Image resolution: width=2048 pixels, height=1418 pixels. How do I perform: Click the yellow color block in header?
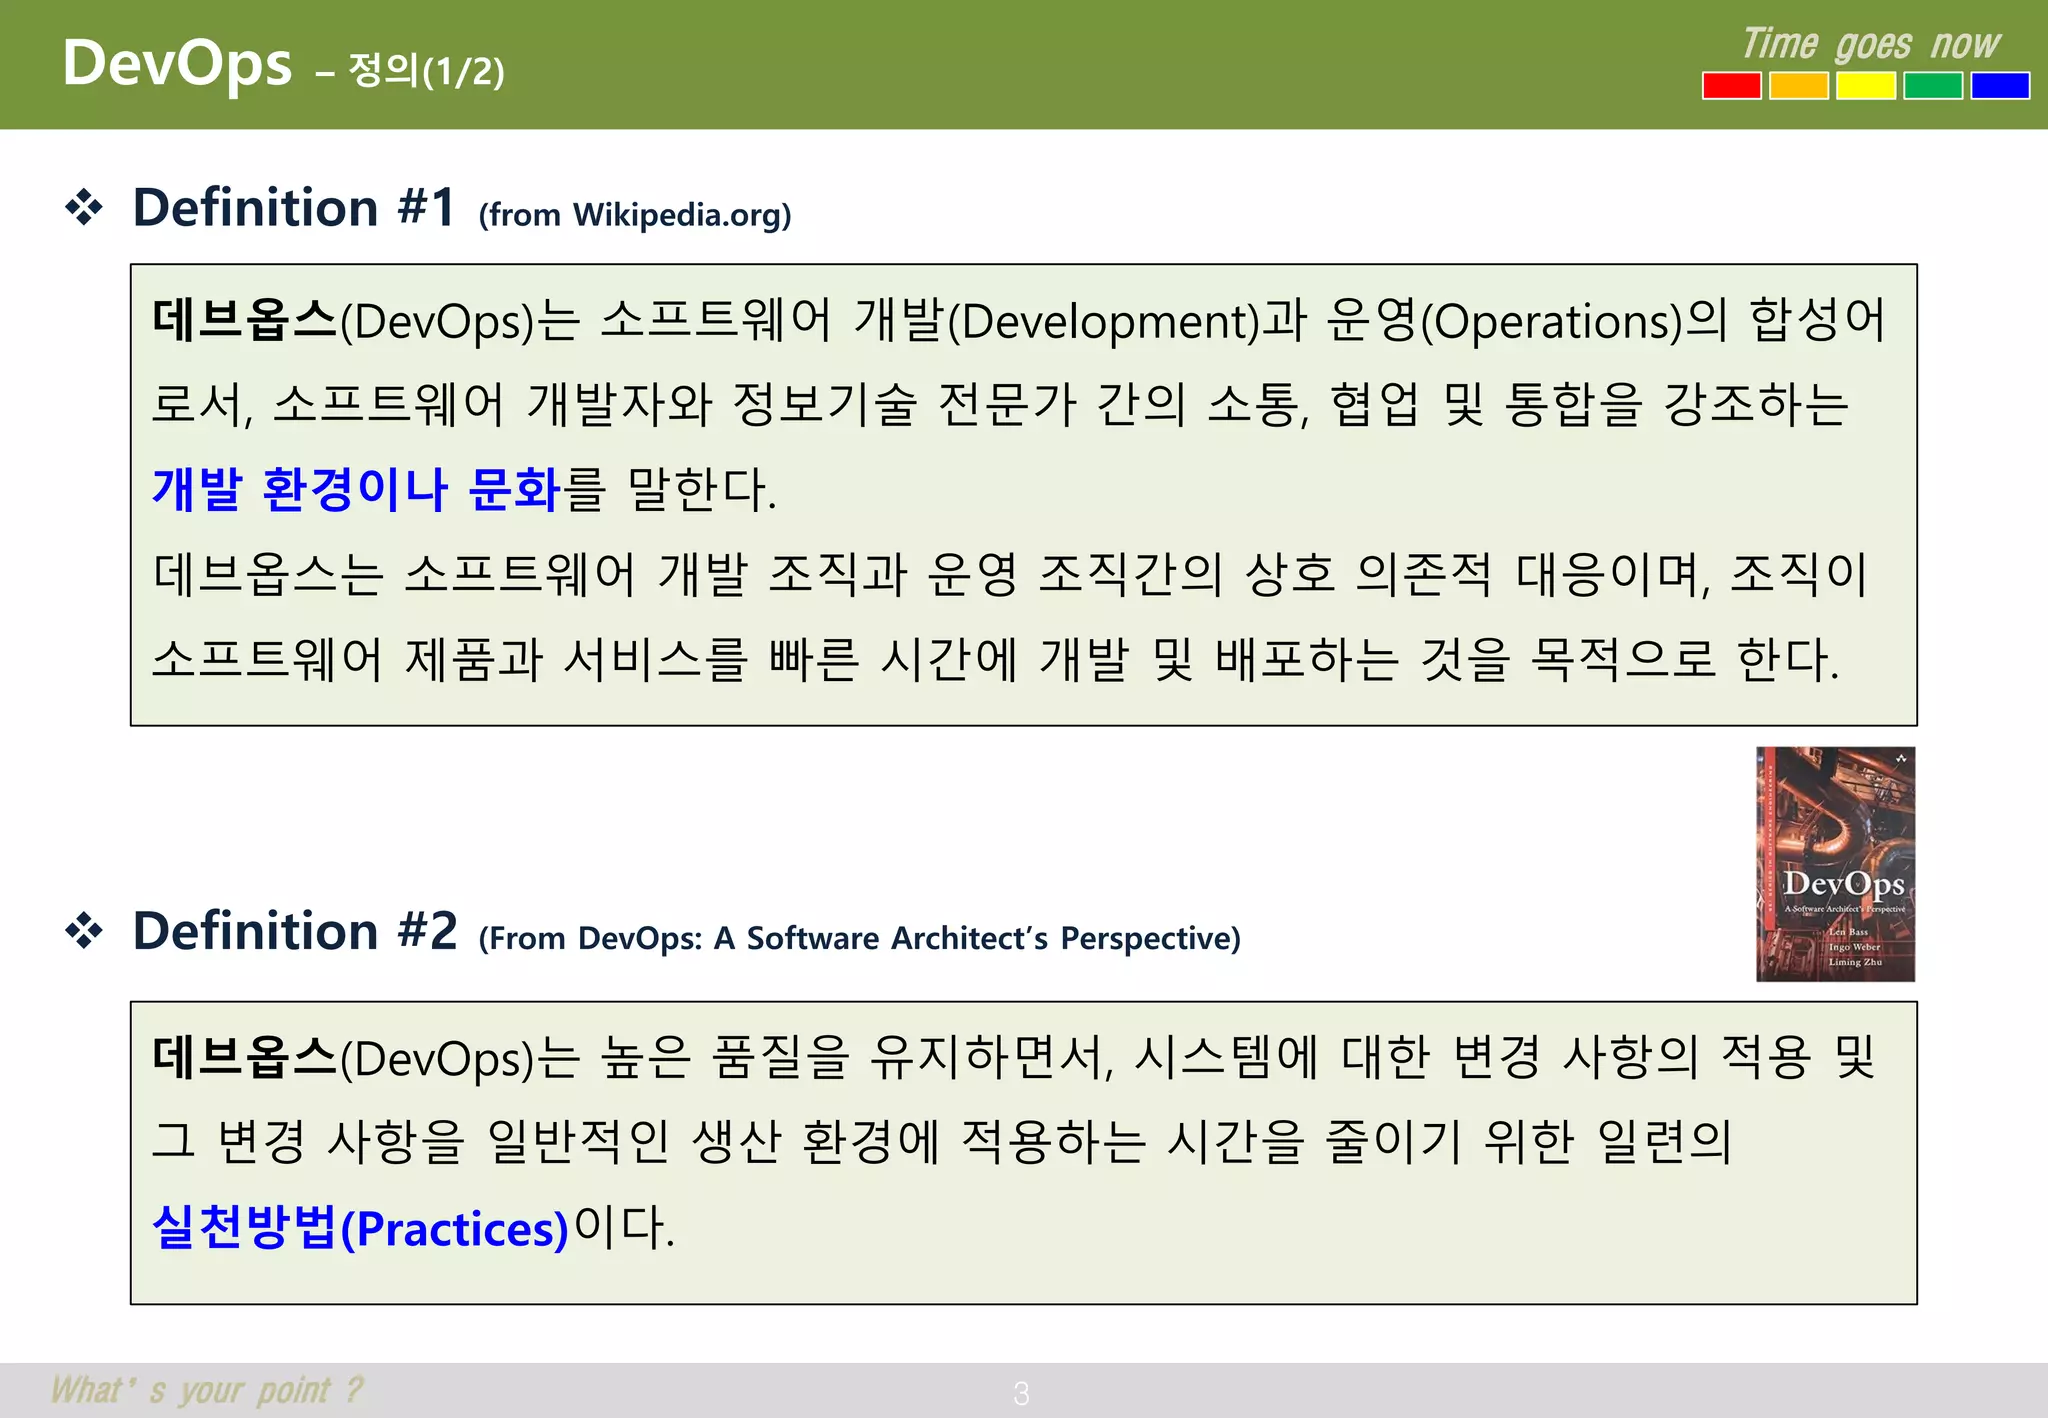(1865, 86)
